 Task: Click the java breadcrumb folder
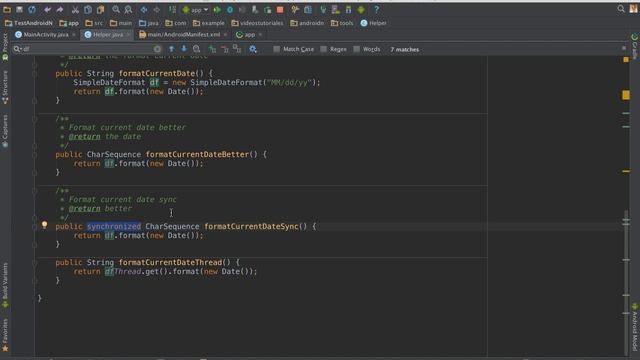tap(149, 23)
